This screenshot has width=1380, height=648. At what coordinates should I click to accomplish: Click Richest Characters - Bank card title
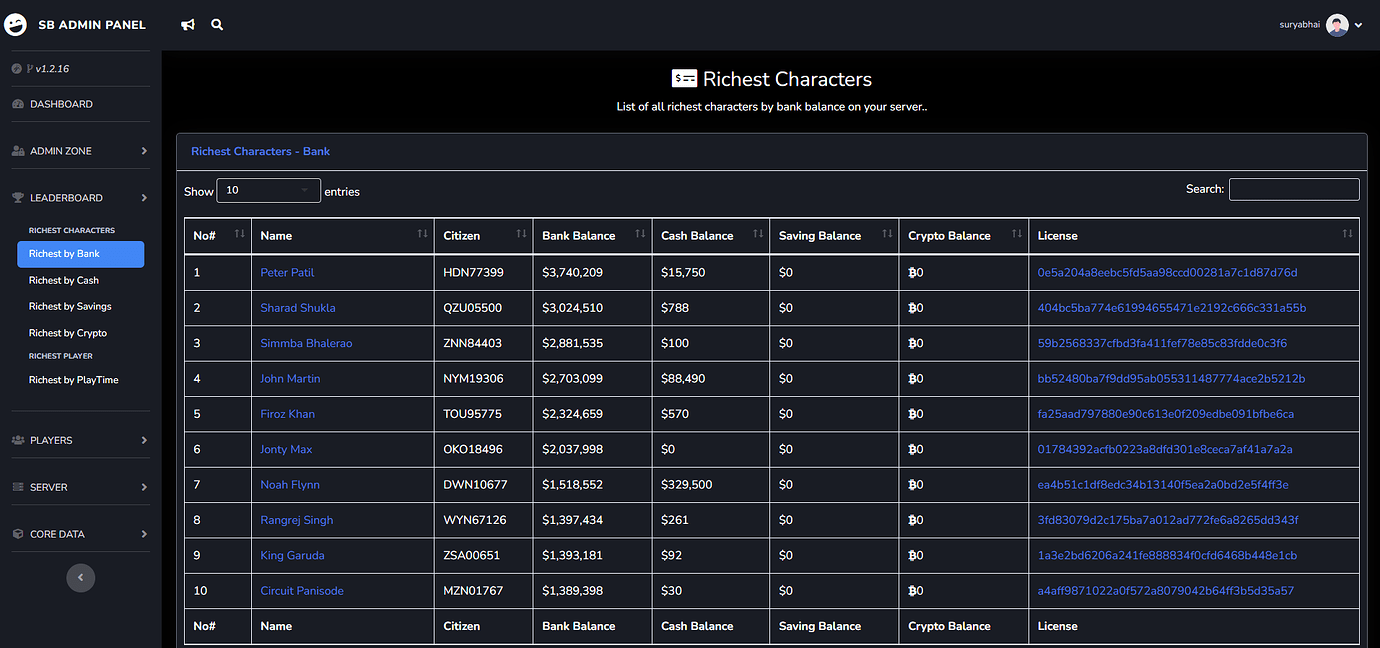[x=260, y=152]
